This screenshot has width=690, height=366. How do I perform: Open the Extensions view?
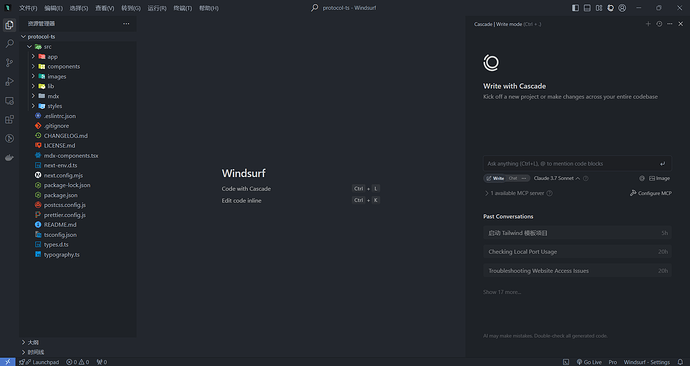(x=9, y=120)
